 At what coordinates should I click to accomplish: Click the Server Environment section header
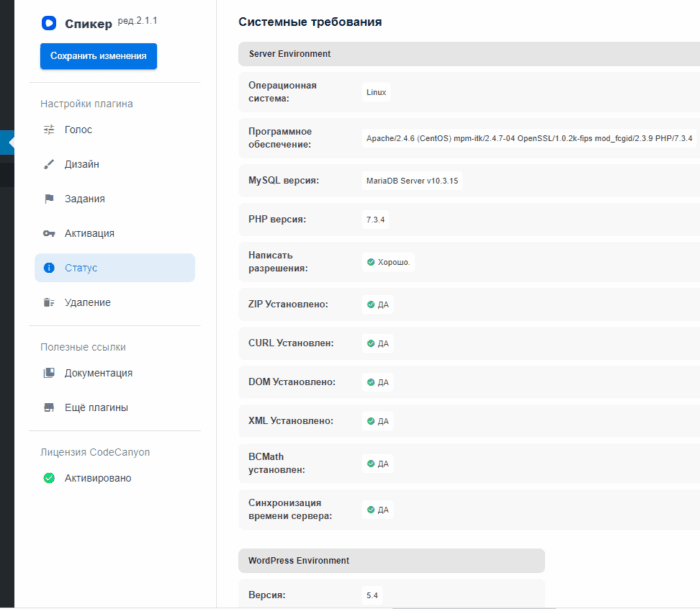click(x=290, y=54)
